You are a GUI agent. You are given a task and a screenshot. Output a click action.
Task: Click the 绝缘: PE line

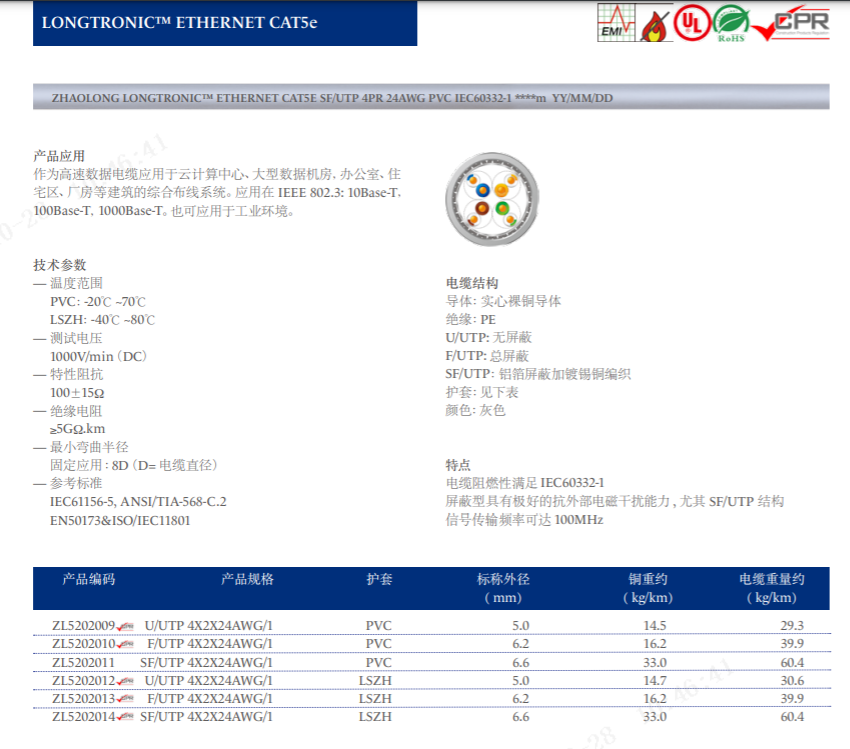[x=471, y=319]
